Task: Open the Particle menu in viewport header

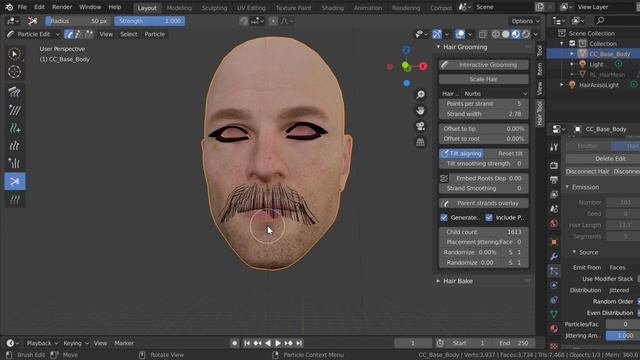Action: (155, 34)
